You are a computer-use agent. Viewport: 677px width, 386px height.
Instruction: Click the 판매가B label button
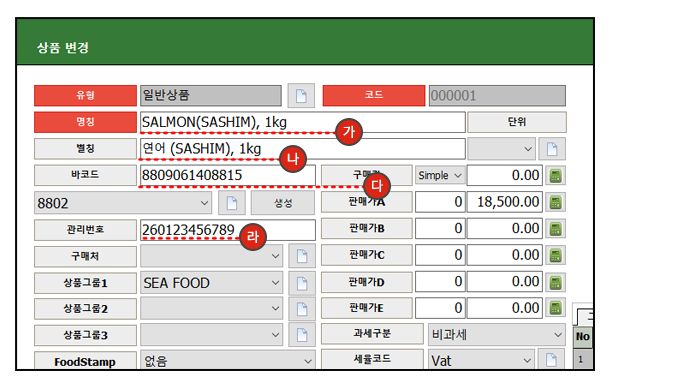coord(367,228)
